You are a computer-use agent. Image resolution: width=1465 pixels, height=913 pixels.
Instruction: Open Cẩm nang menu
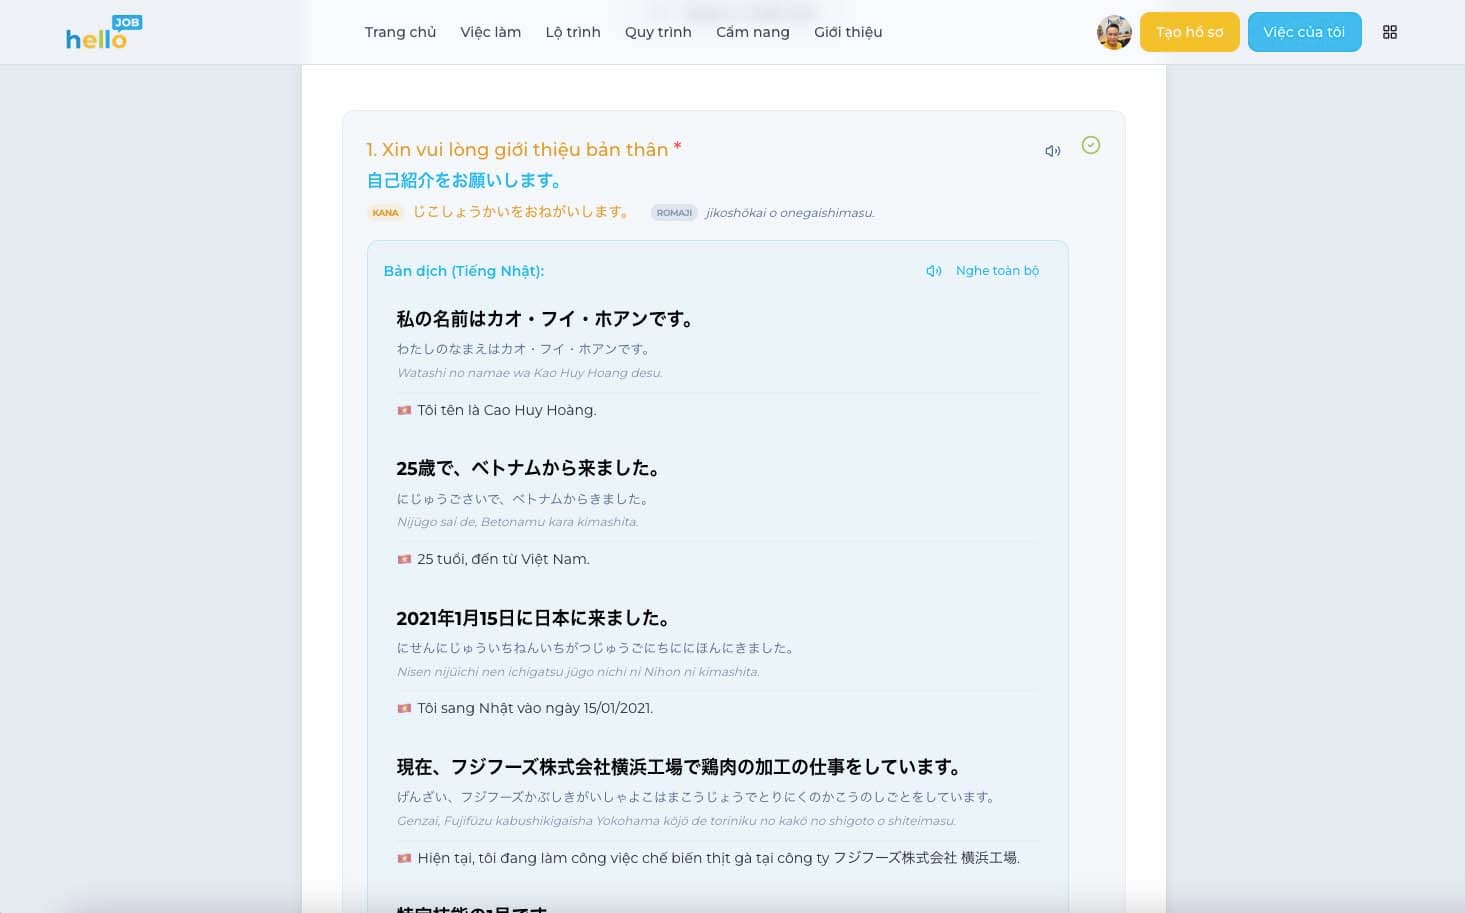tap(753, 32)
